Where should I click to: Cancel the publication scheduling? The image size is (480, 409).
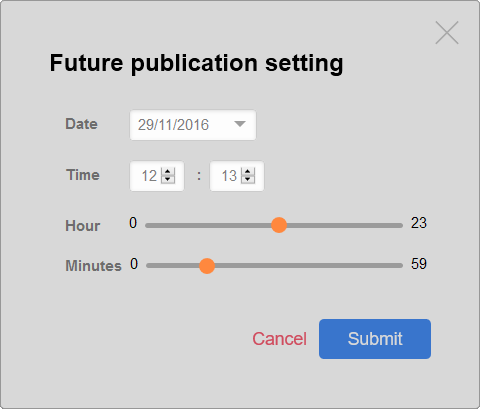[x=279, y=339]
